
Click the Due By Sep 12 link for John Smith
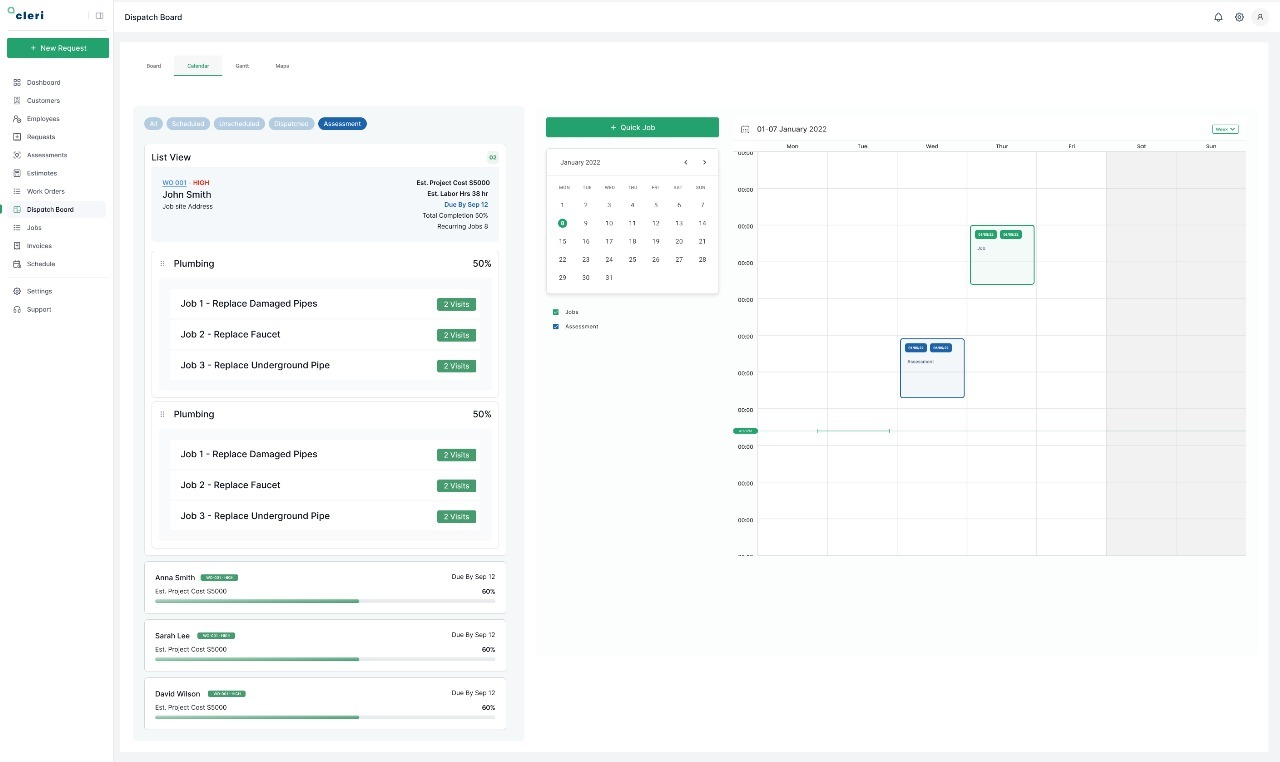(x=466, y=205)
